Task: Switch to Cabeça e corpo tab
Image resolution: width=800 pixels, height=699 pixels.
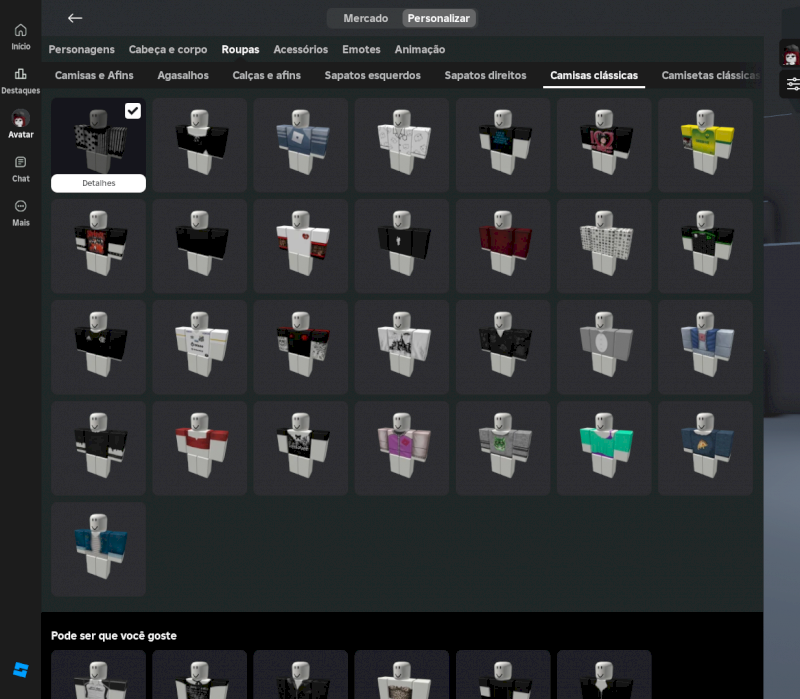Action: point(168,49)
